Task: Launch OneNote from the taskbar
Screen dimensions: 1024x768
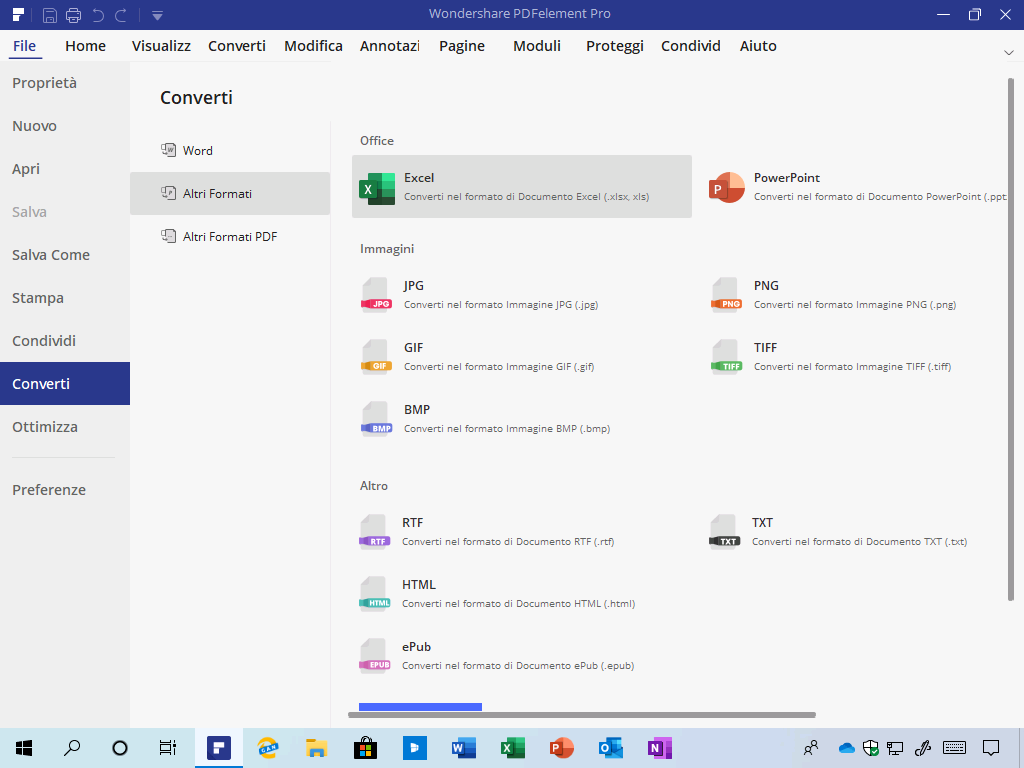Action: click(660, 748)
